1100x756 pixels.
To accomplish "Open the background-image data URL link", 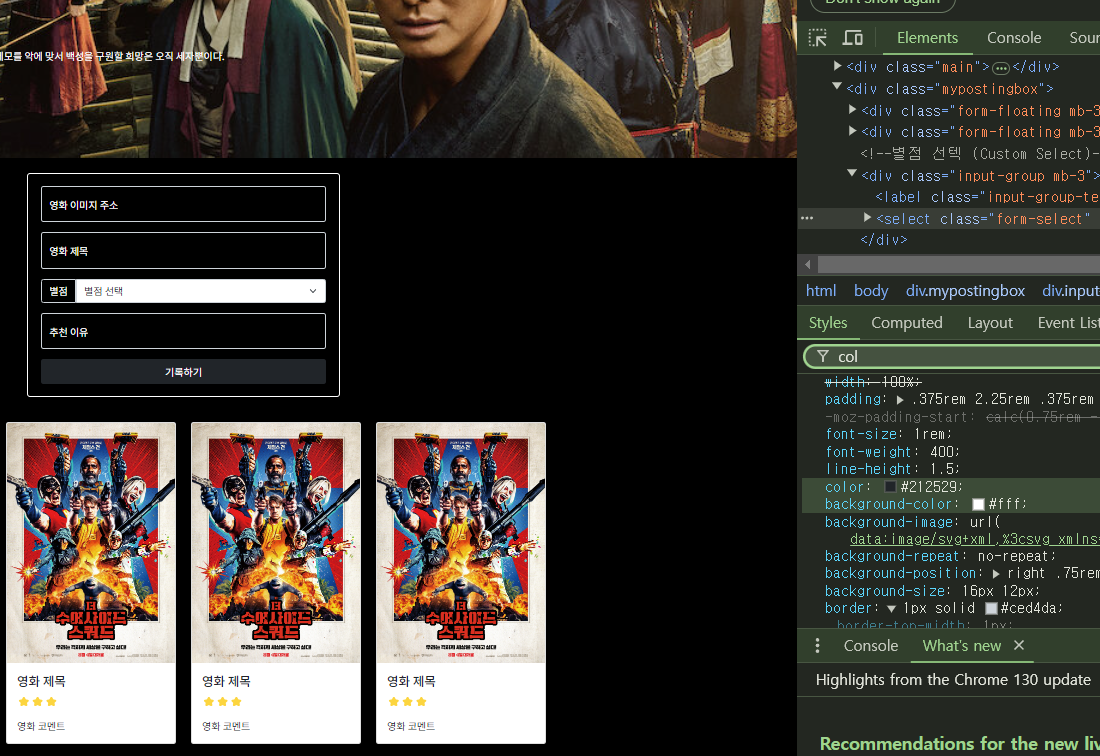I will pos(974,539).
